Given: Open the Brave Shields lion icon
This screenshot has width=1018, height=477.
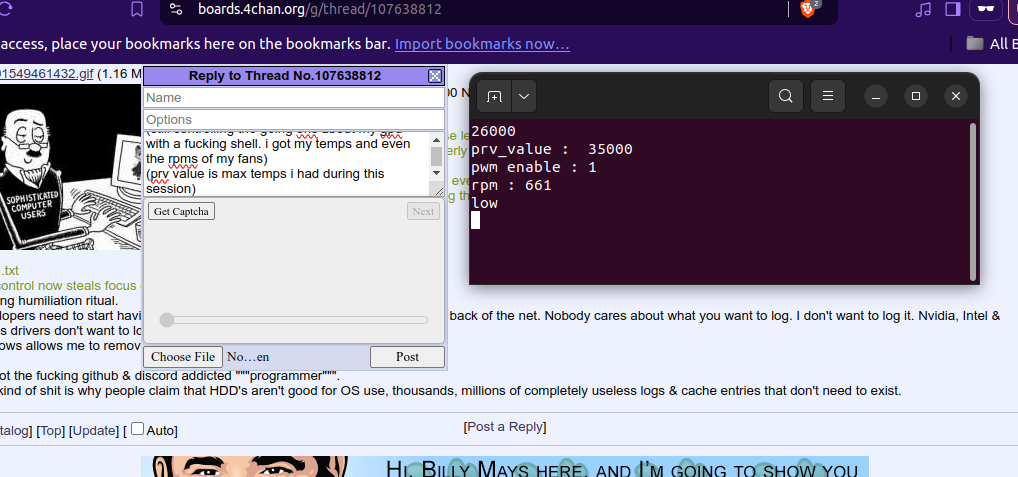Looking at the screenshot, I should (x=807, y=9).
